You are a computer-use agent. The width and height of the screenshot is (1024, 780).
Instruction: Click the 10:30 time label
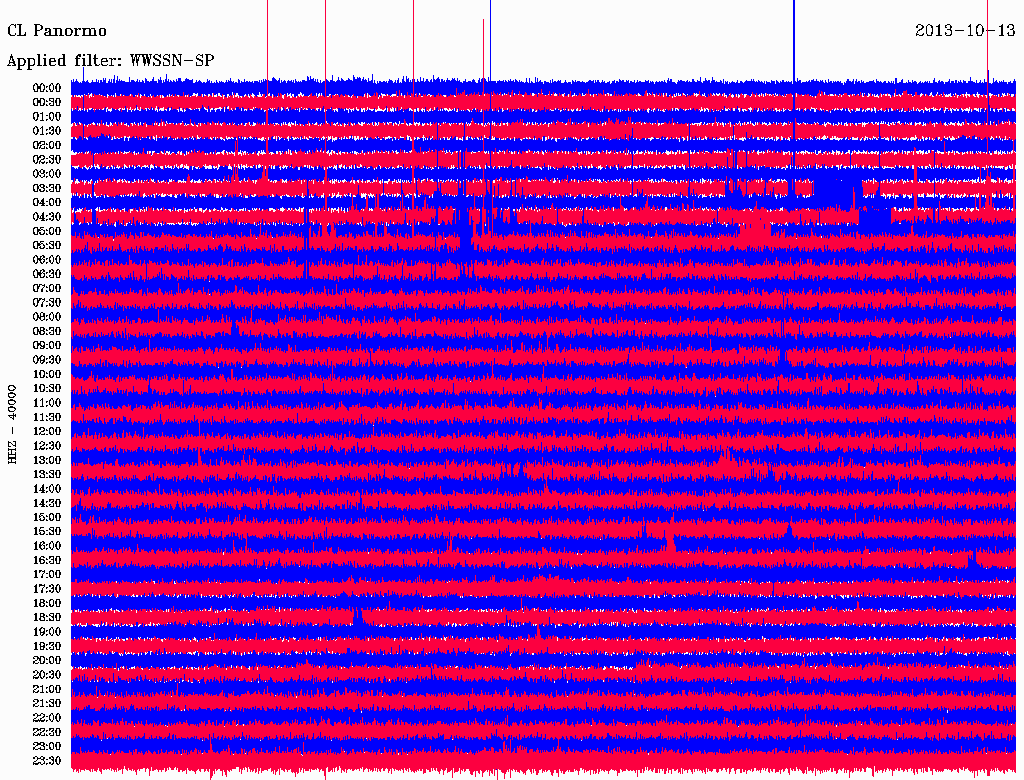(x=46, y=389)
